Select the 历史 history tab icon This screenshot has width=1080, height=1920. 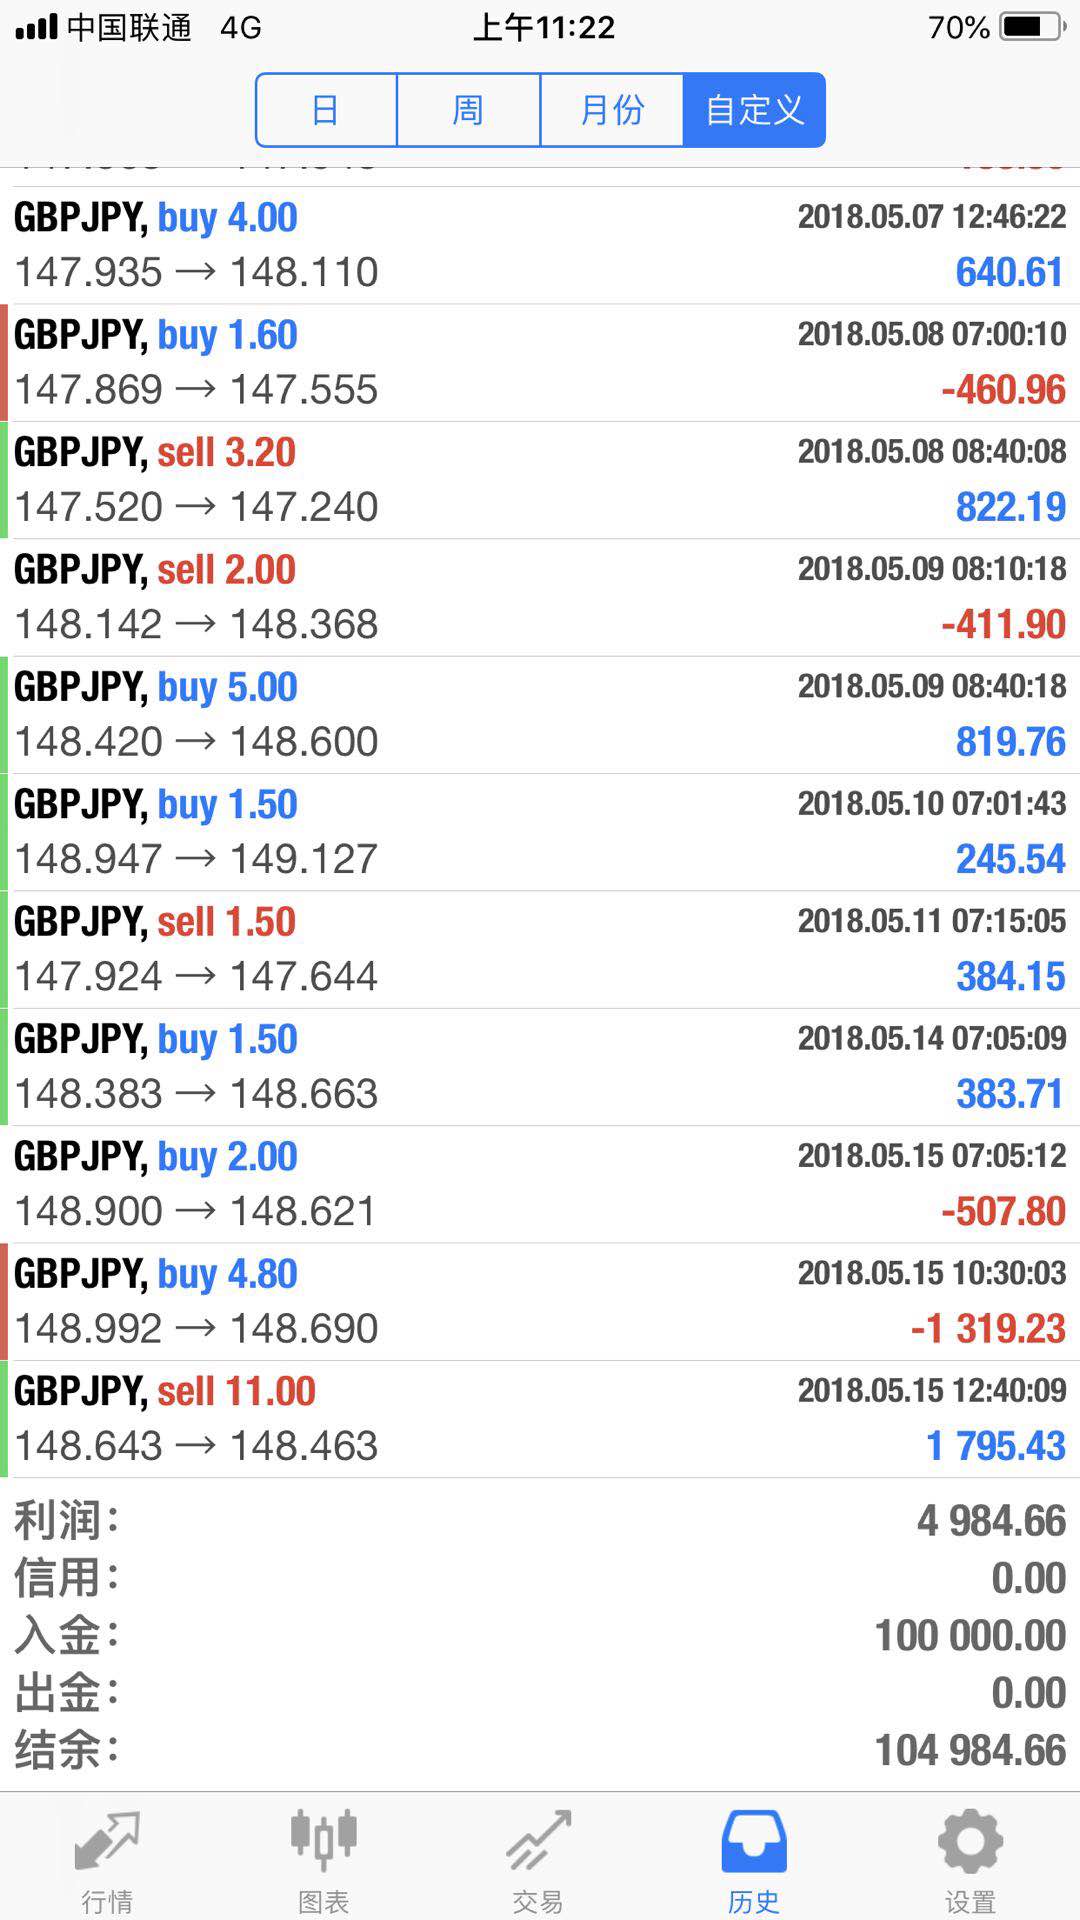[x=754, y=1841]
